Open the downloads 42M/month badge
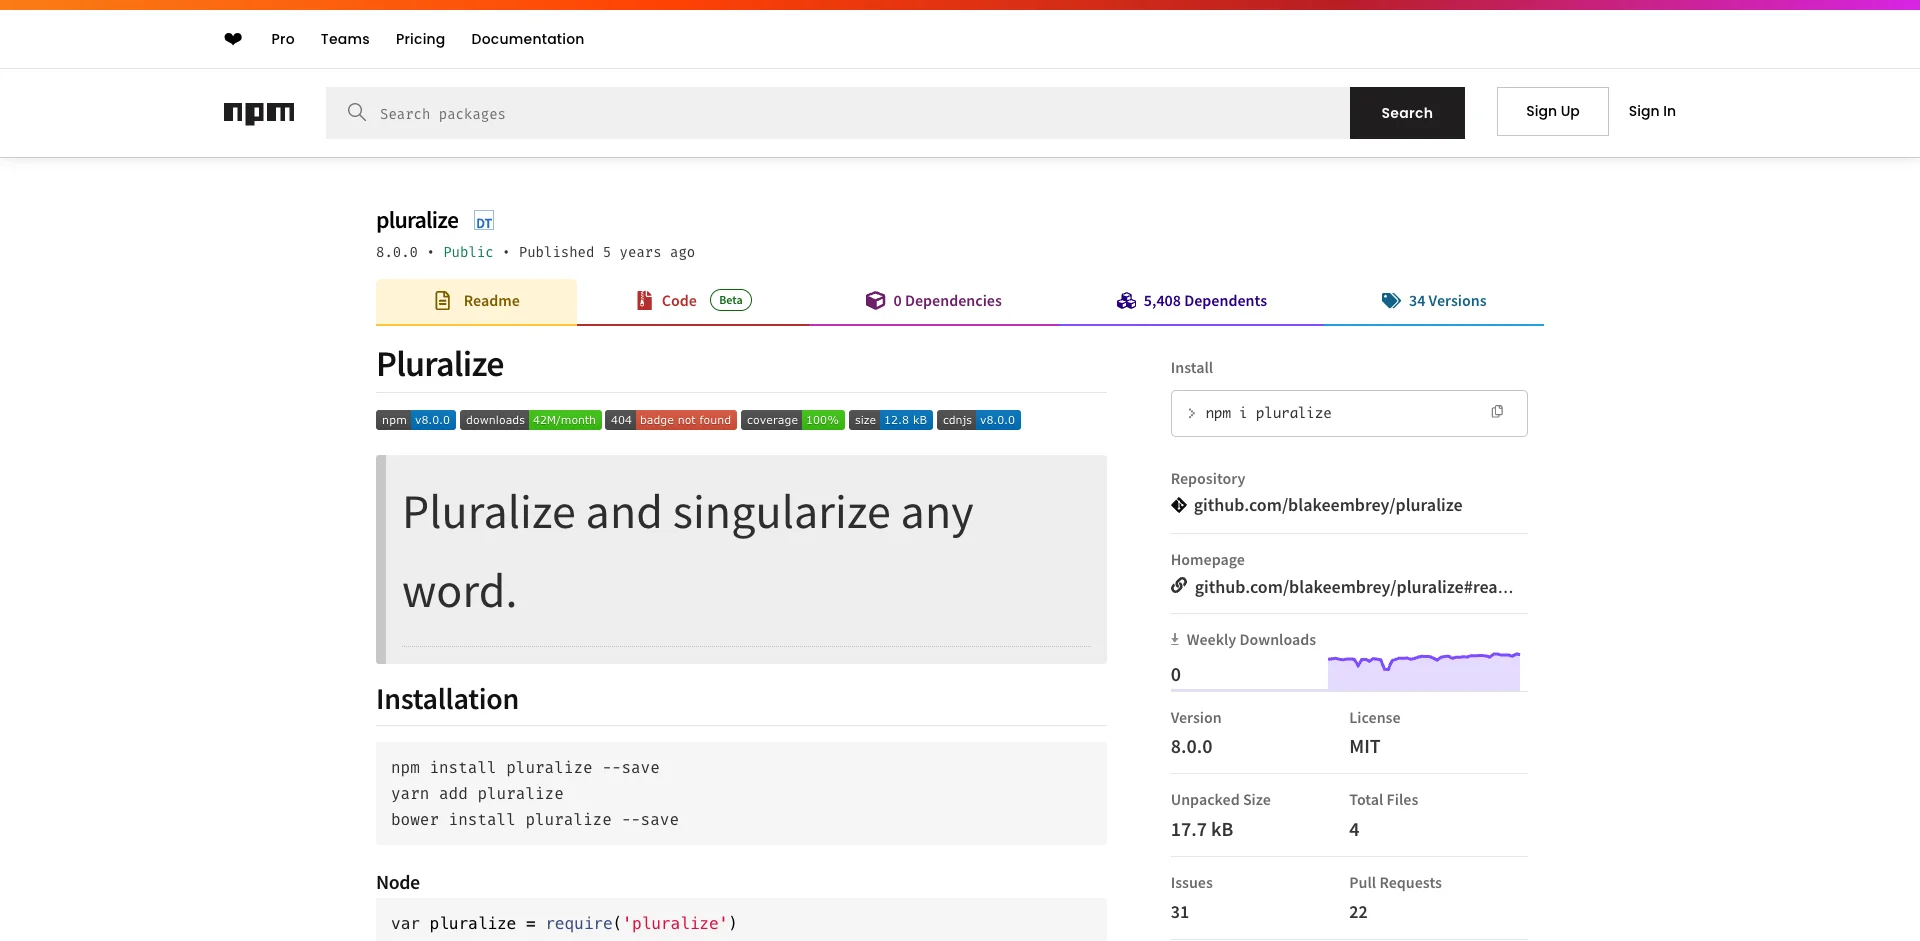Screen dimensions: 1920x941 tap(530, 420)
